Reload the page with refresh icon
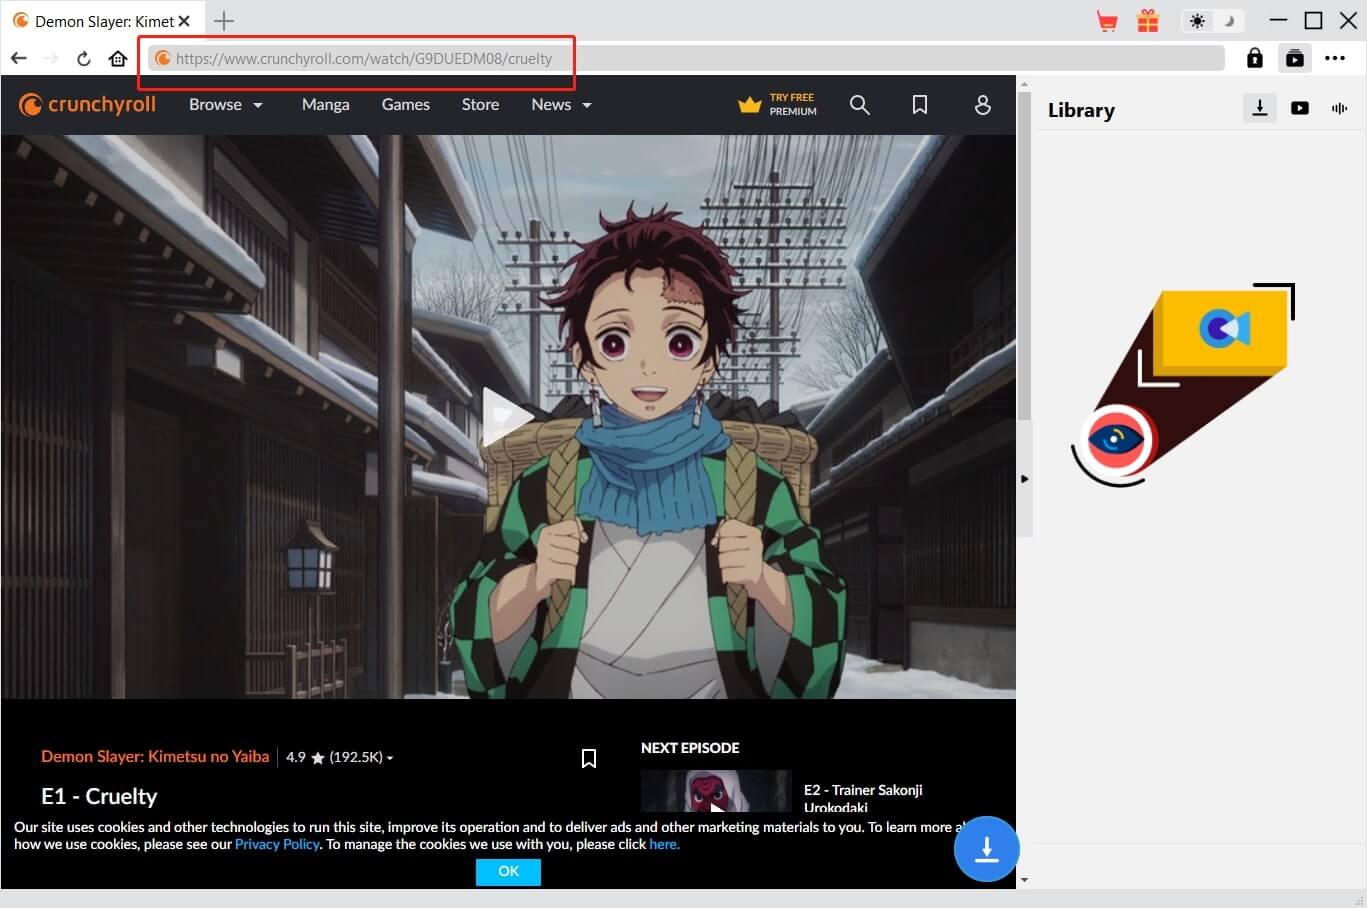The height and width of the screenshot is (908, 1367). [x=84, y=59]
